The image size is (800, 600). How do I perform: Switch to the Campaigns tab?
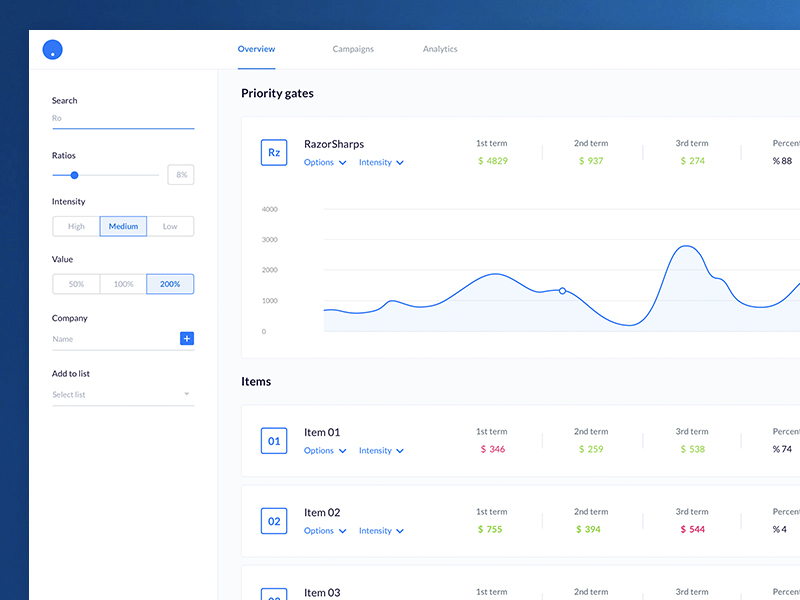pyautogui.click(x=353, y=49)
